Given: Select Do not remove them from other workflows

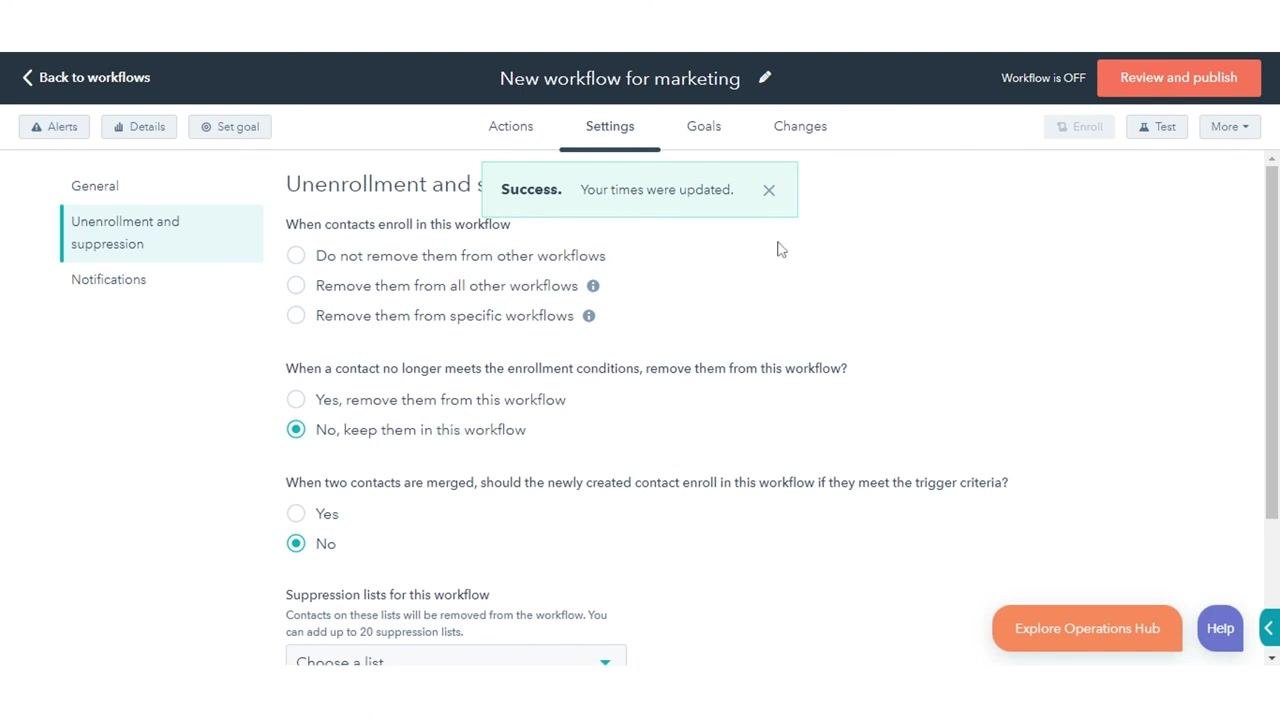Looking at the screenshot, I should [x=296, y=256].
